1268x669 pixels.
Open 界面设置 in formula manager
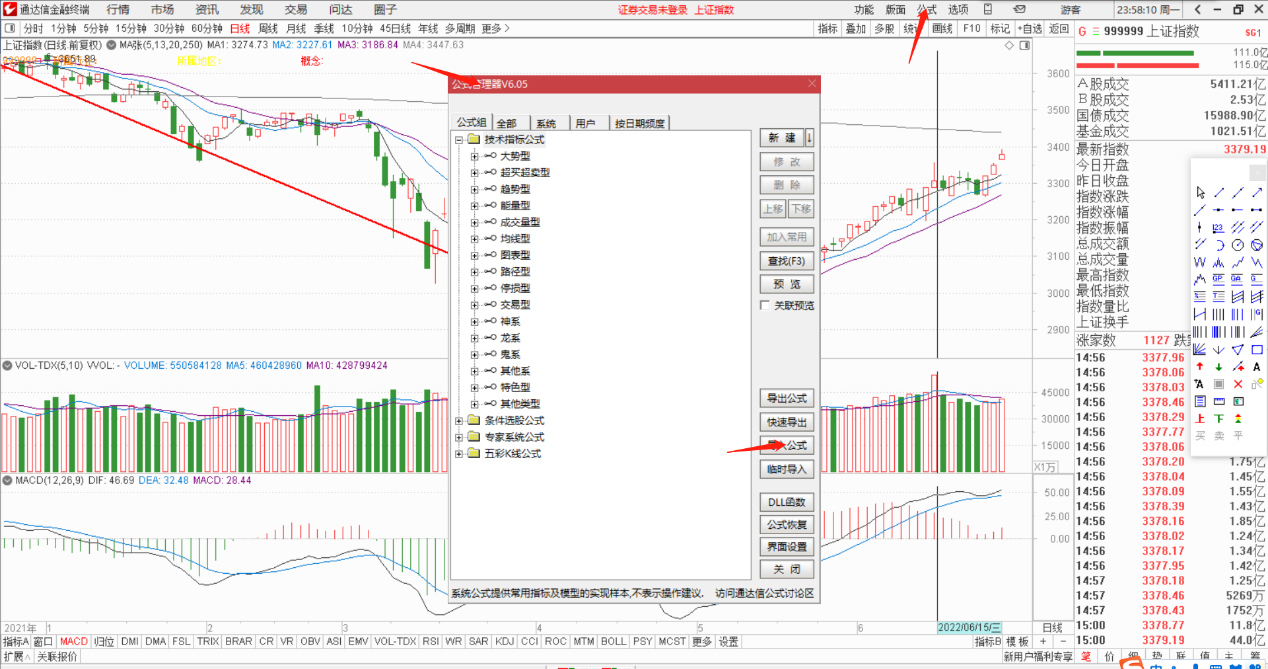[786, 547]
